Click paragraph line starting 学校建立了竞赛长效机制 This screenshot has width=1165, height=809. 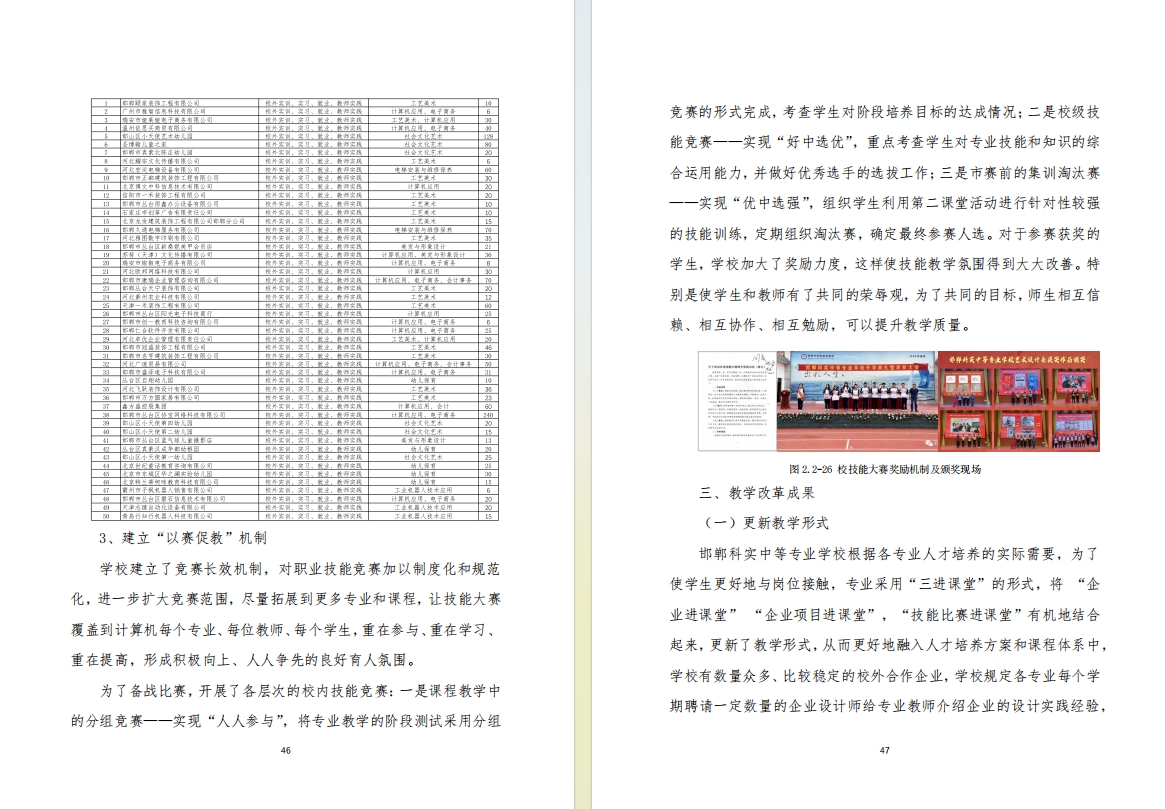point(300,569)
